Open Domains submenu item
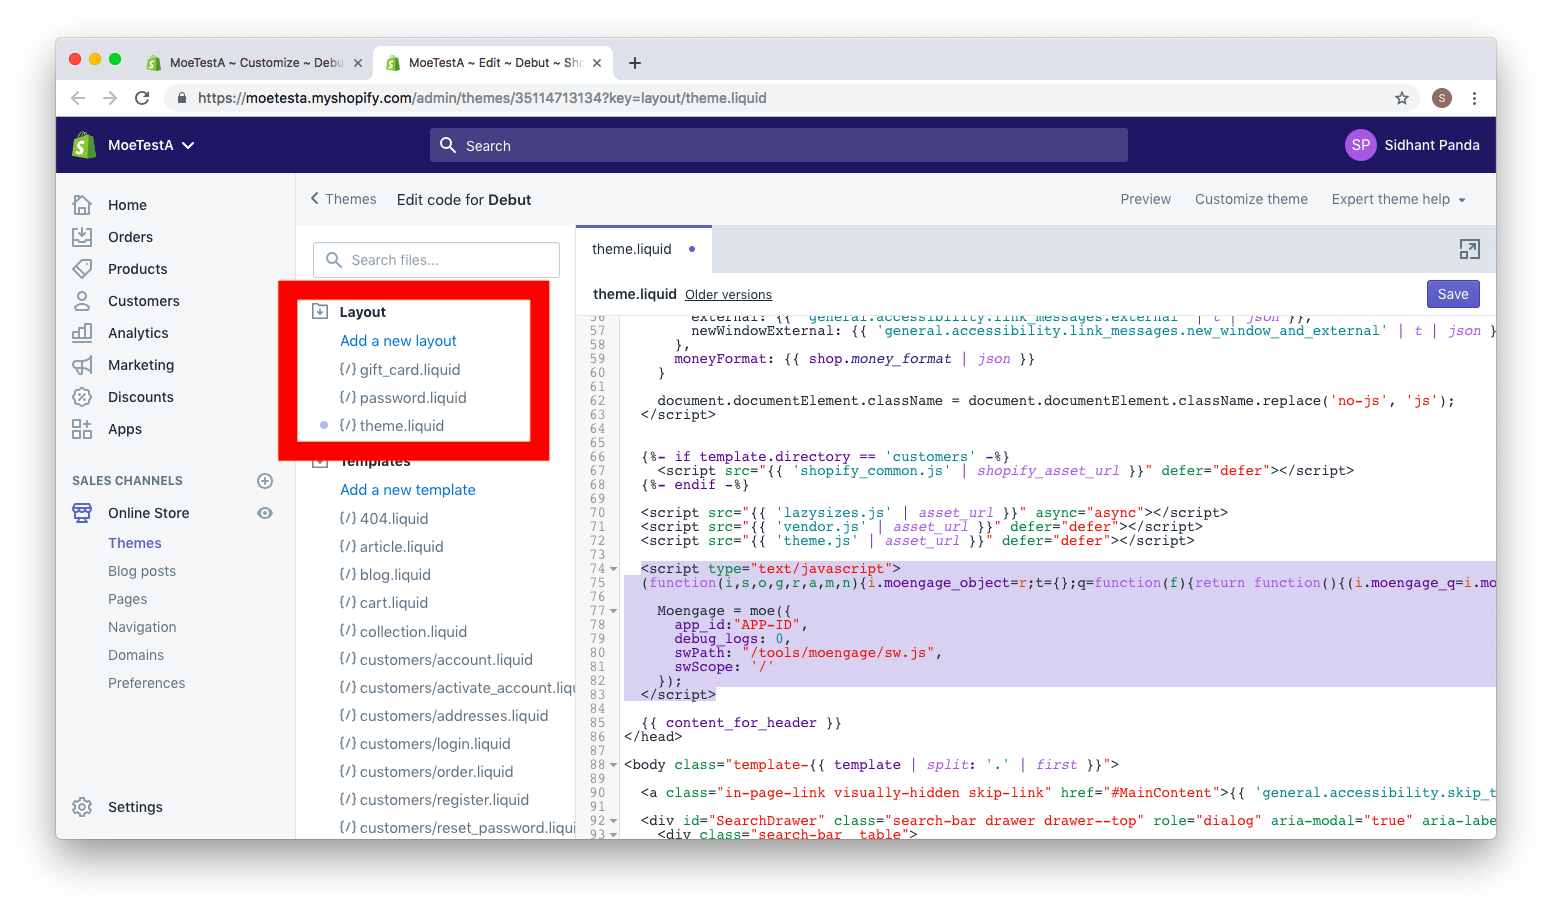Image resolution: width=1552 pixels, height=913 pixels. tap(135, 655)
